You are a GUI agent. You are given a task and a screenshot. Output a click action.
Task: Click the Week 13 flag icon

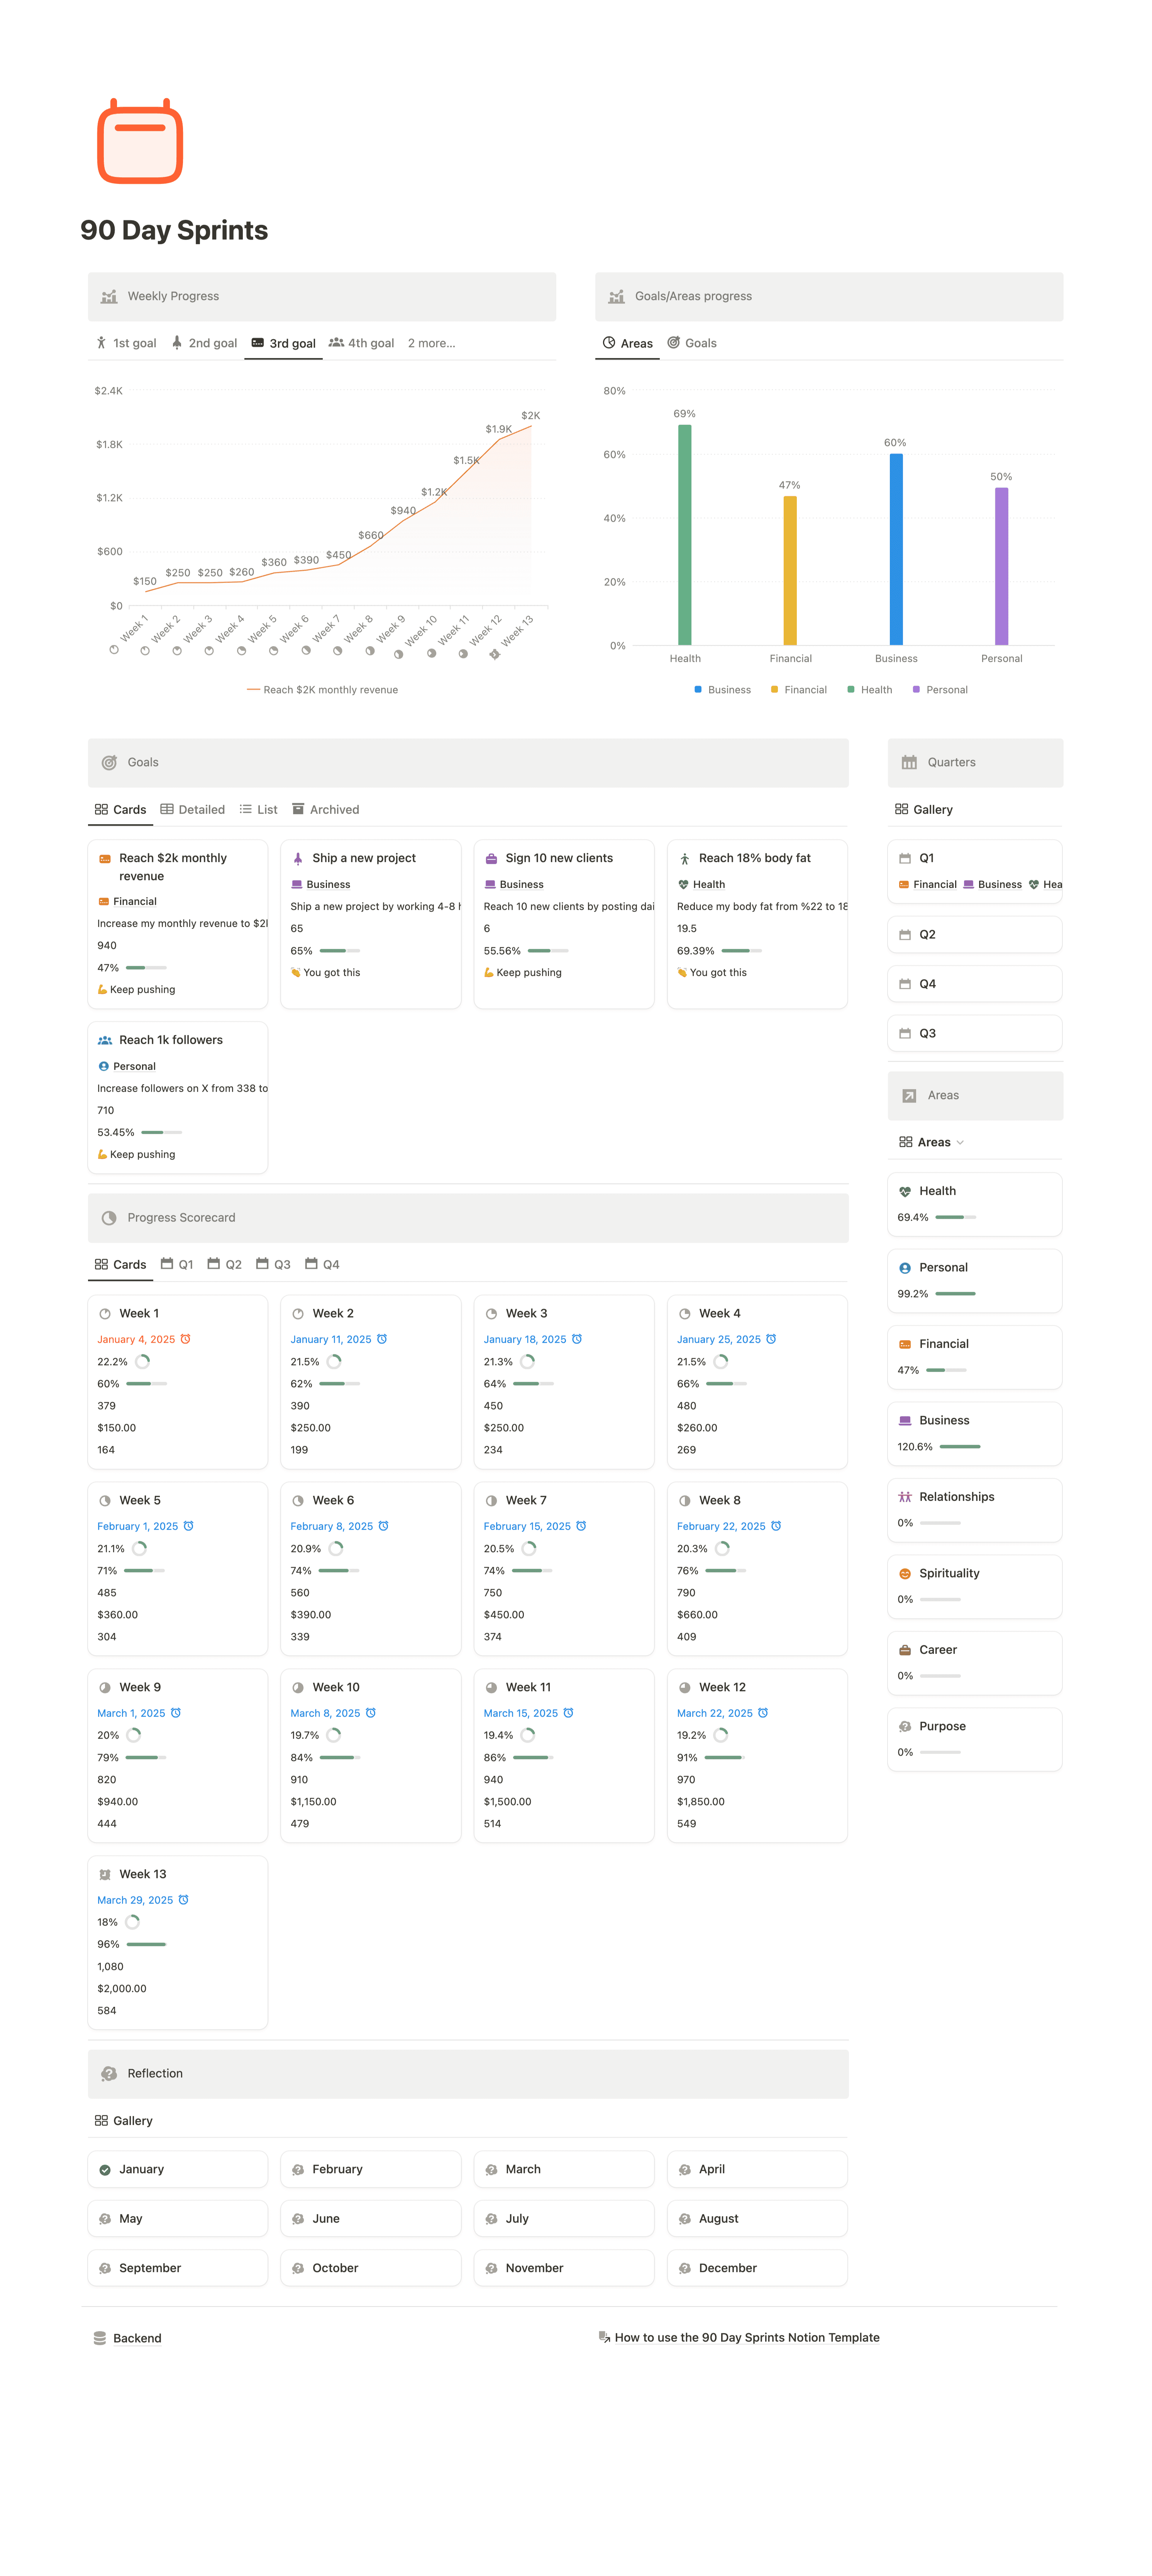tap(105, 1874)
